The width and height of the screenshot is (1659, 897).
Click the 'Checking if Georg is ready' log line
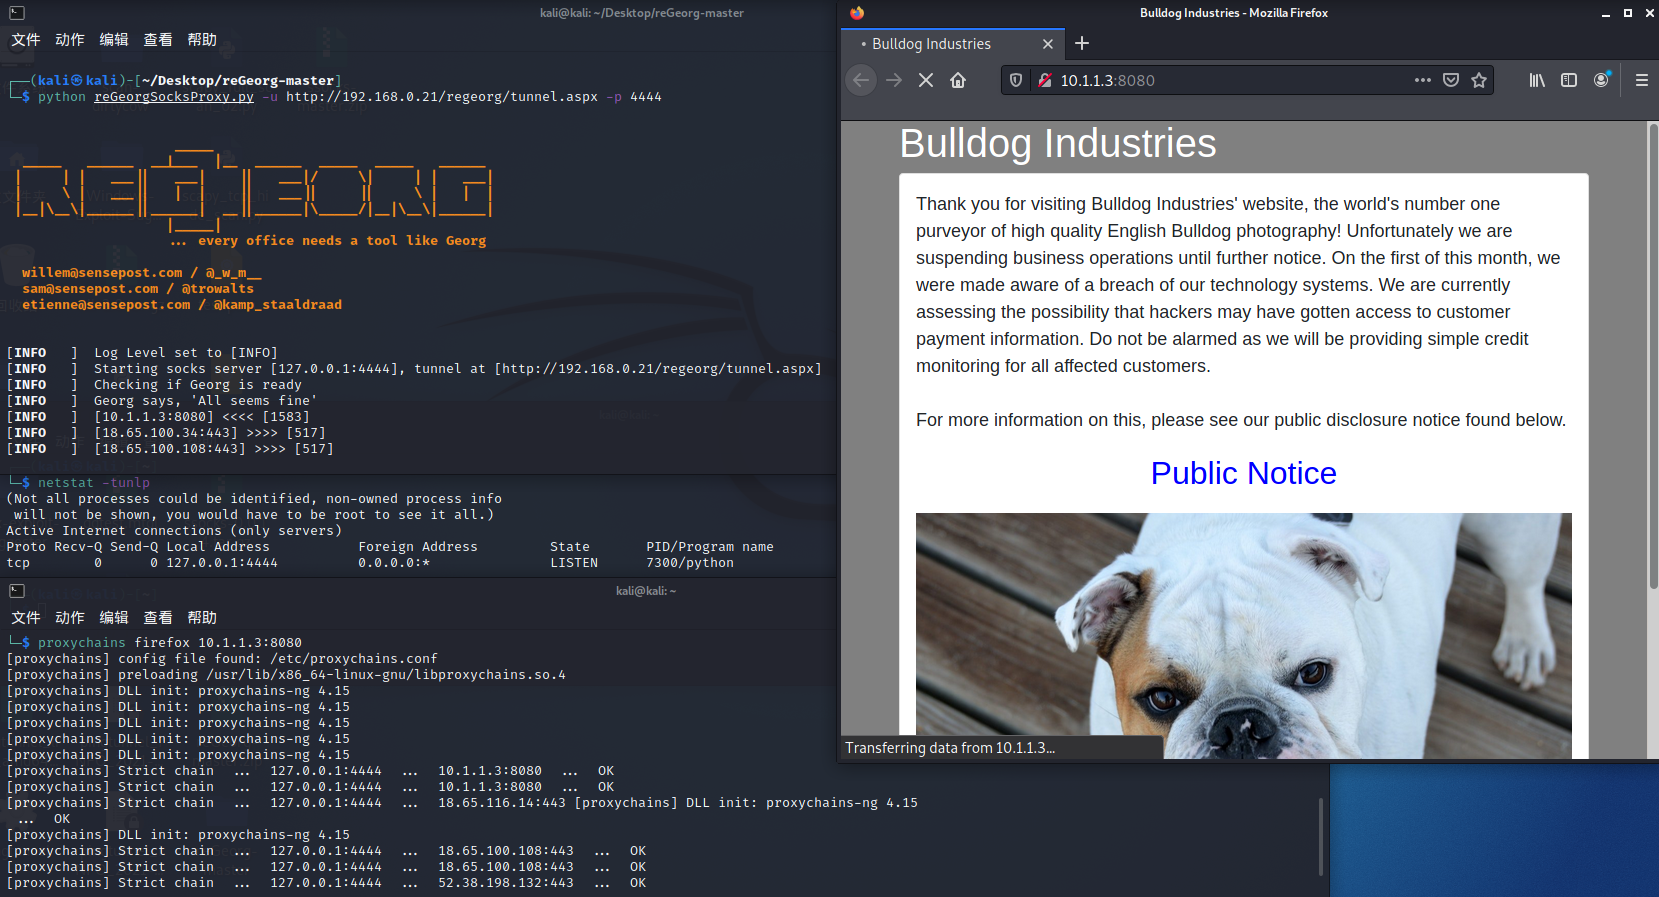click(198, 385)
